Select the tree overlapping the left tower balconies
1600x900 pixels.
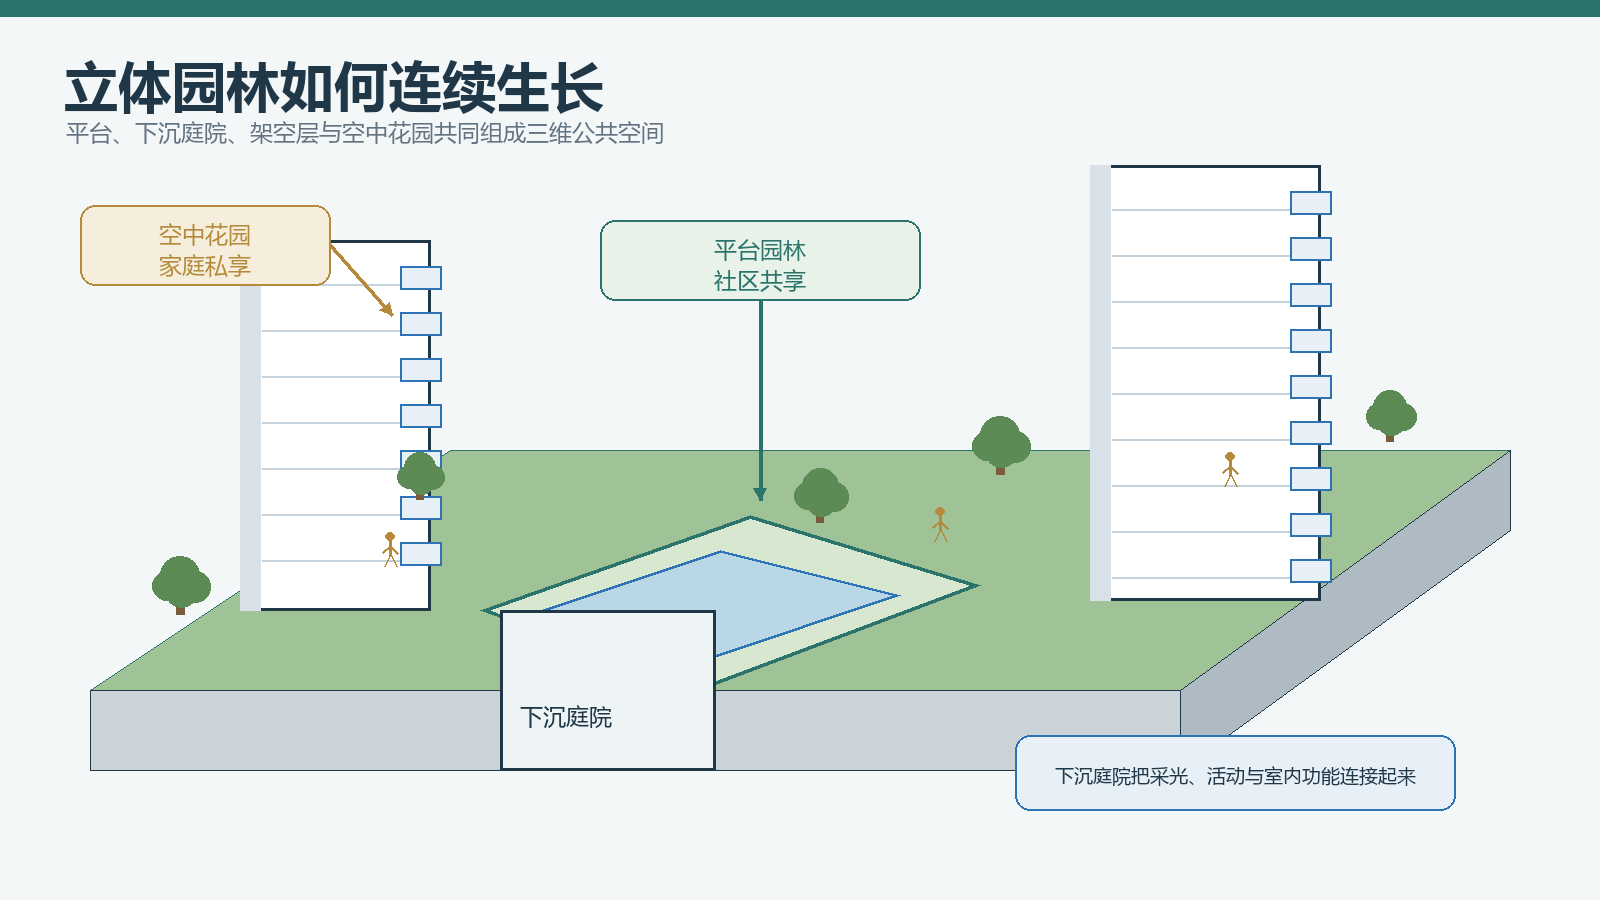tap(421, 476)
